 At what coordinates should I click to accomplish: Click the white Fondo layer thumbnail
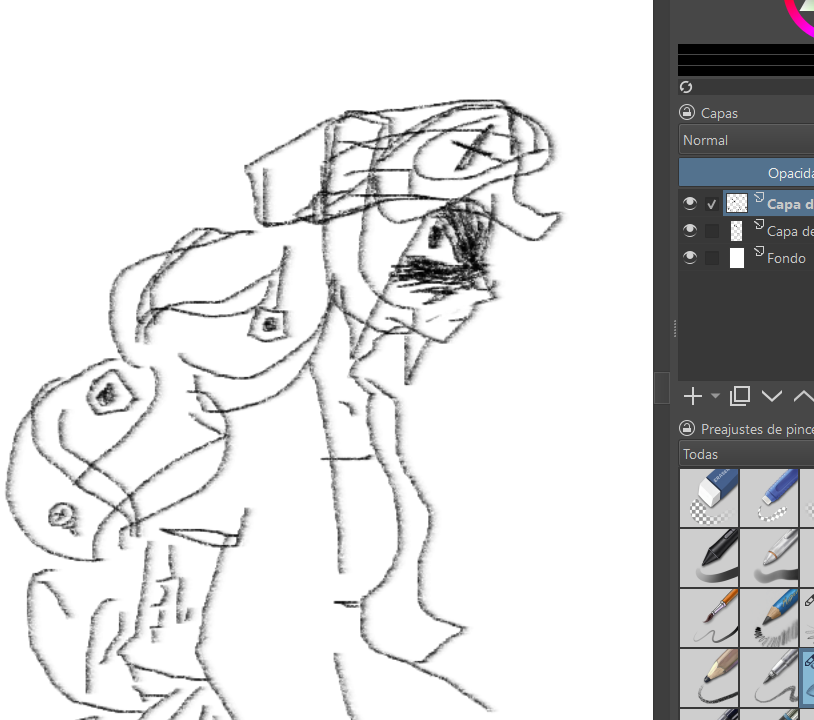click(x=737, y=258)
